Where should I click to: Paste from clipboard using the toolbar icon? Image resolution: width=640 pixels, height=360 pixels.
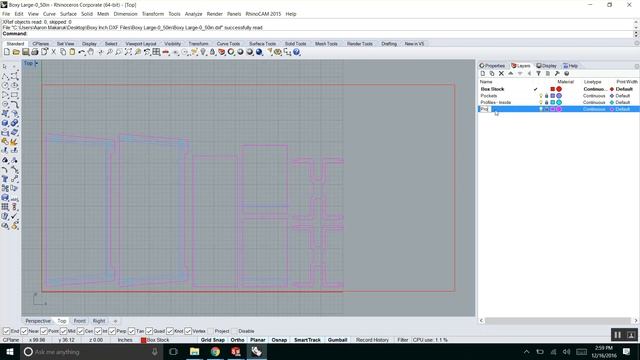tap(72, 52)
